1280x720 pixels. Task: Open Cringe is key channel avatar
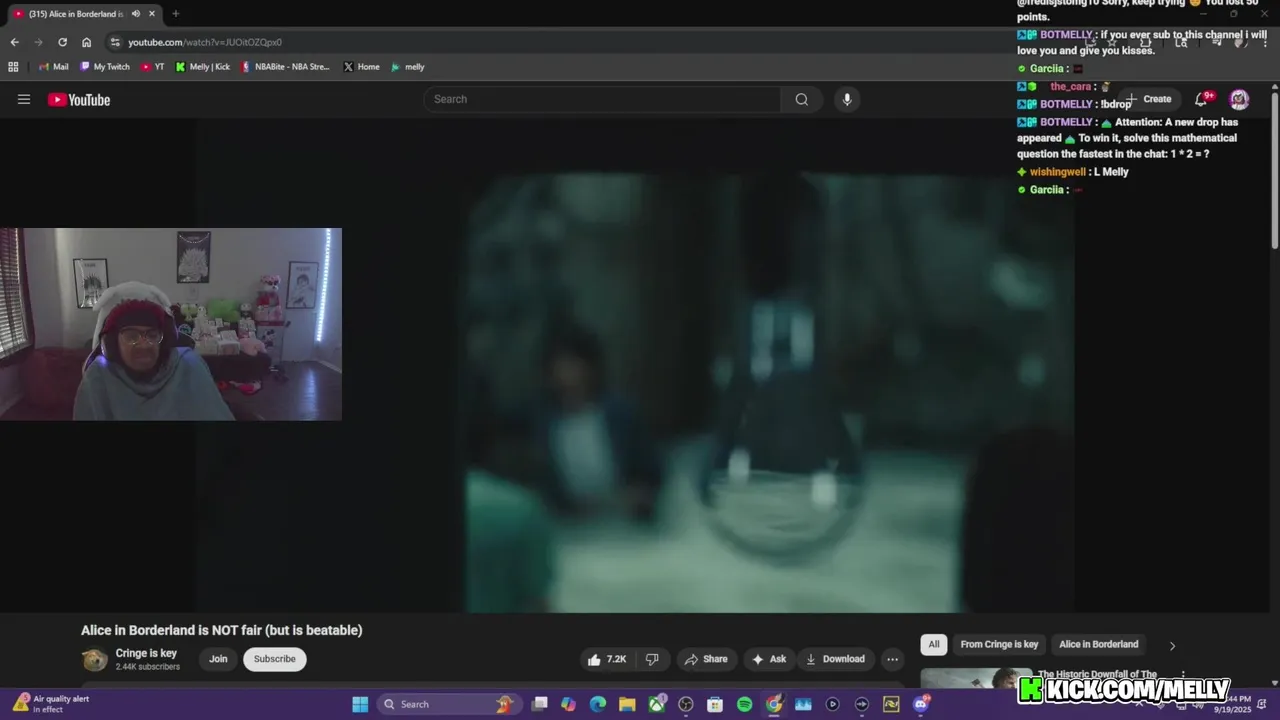click(x=94, y=659)
